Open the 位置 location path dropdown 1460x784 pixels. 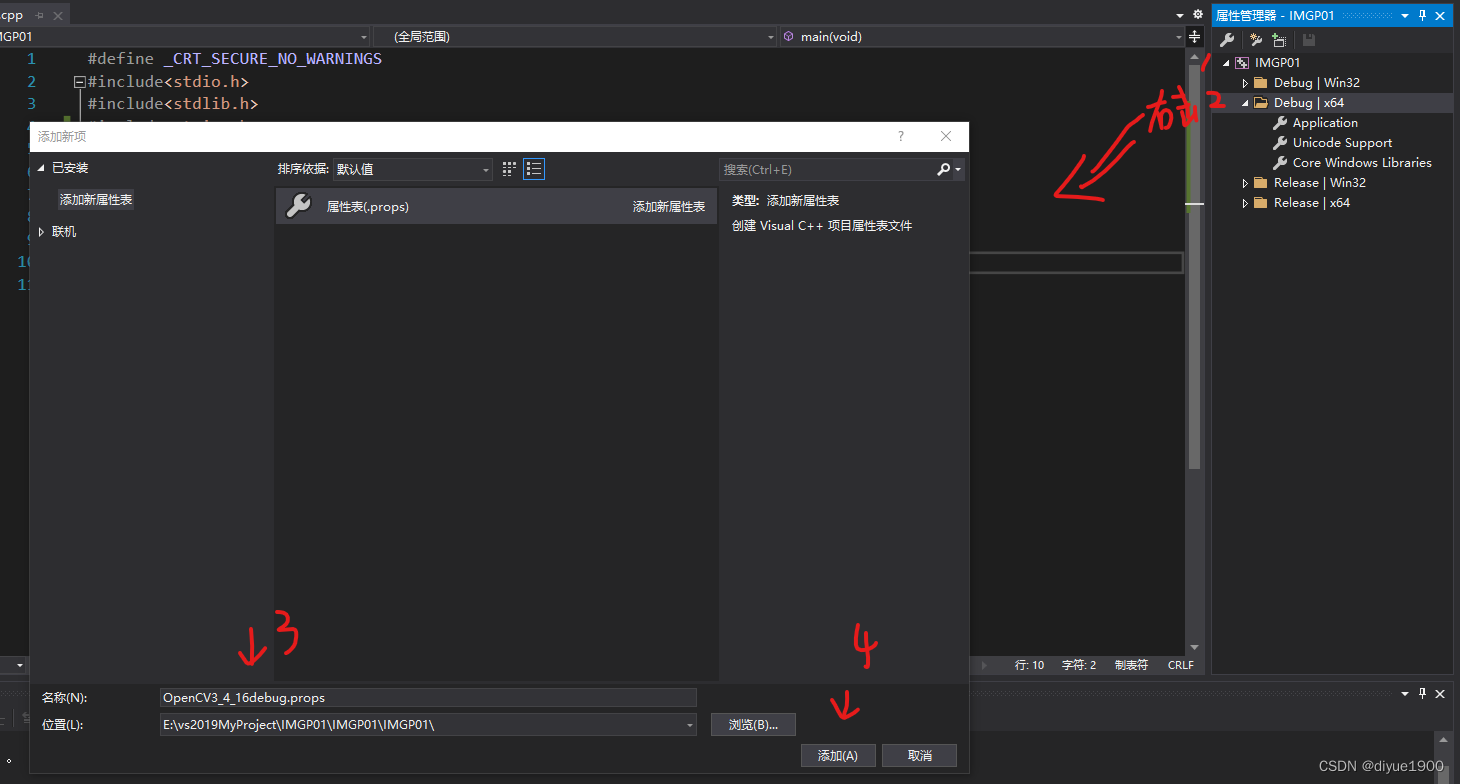coord(689,725)
